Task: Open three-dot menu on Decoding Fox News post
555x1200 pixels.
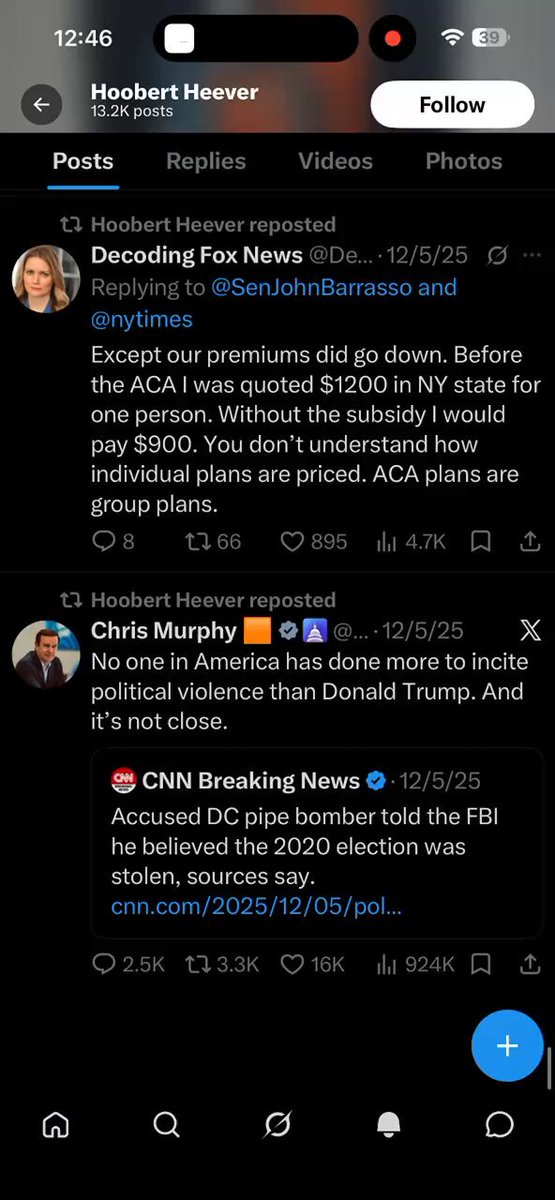Action: [x=531, y=256]
